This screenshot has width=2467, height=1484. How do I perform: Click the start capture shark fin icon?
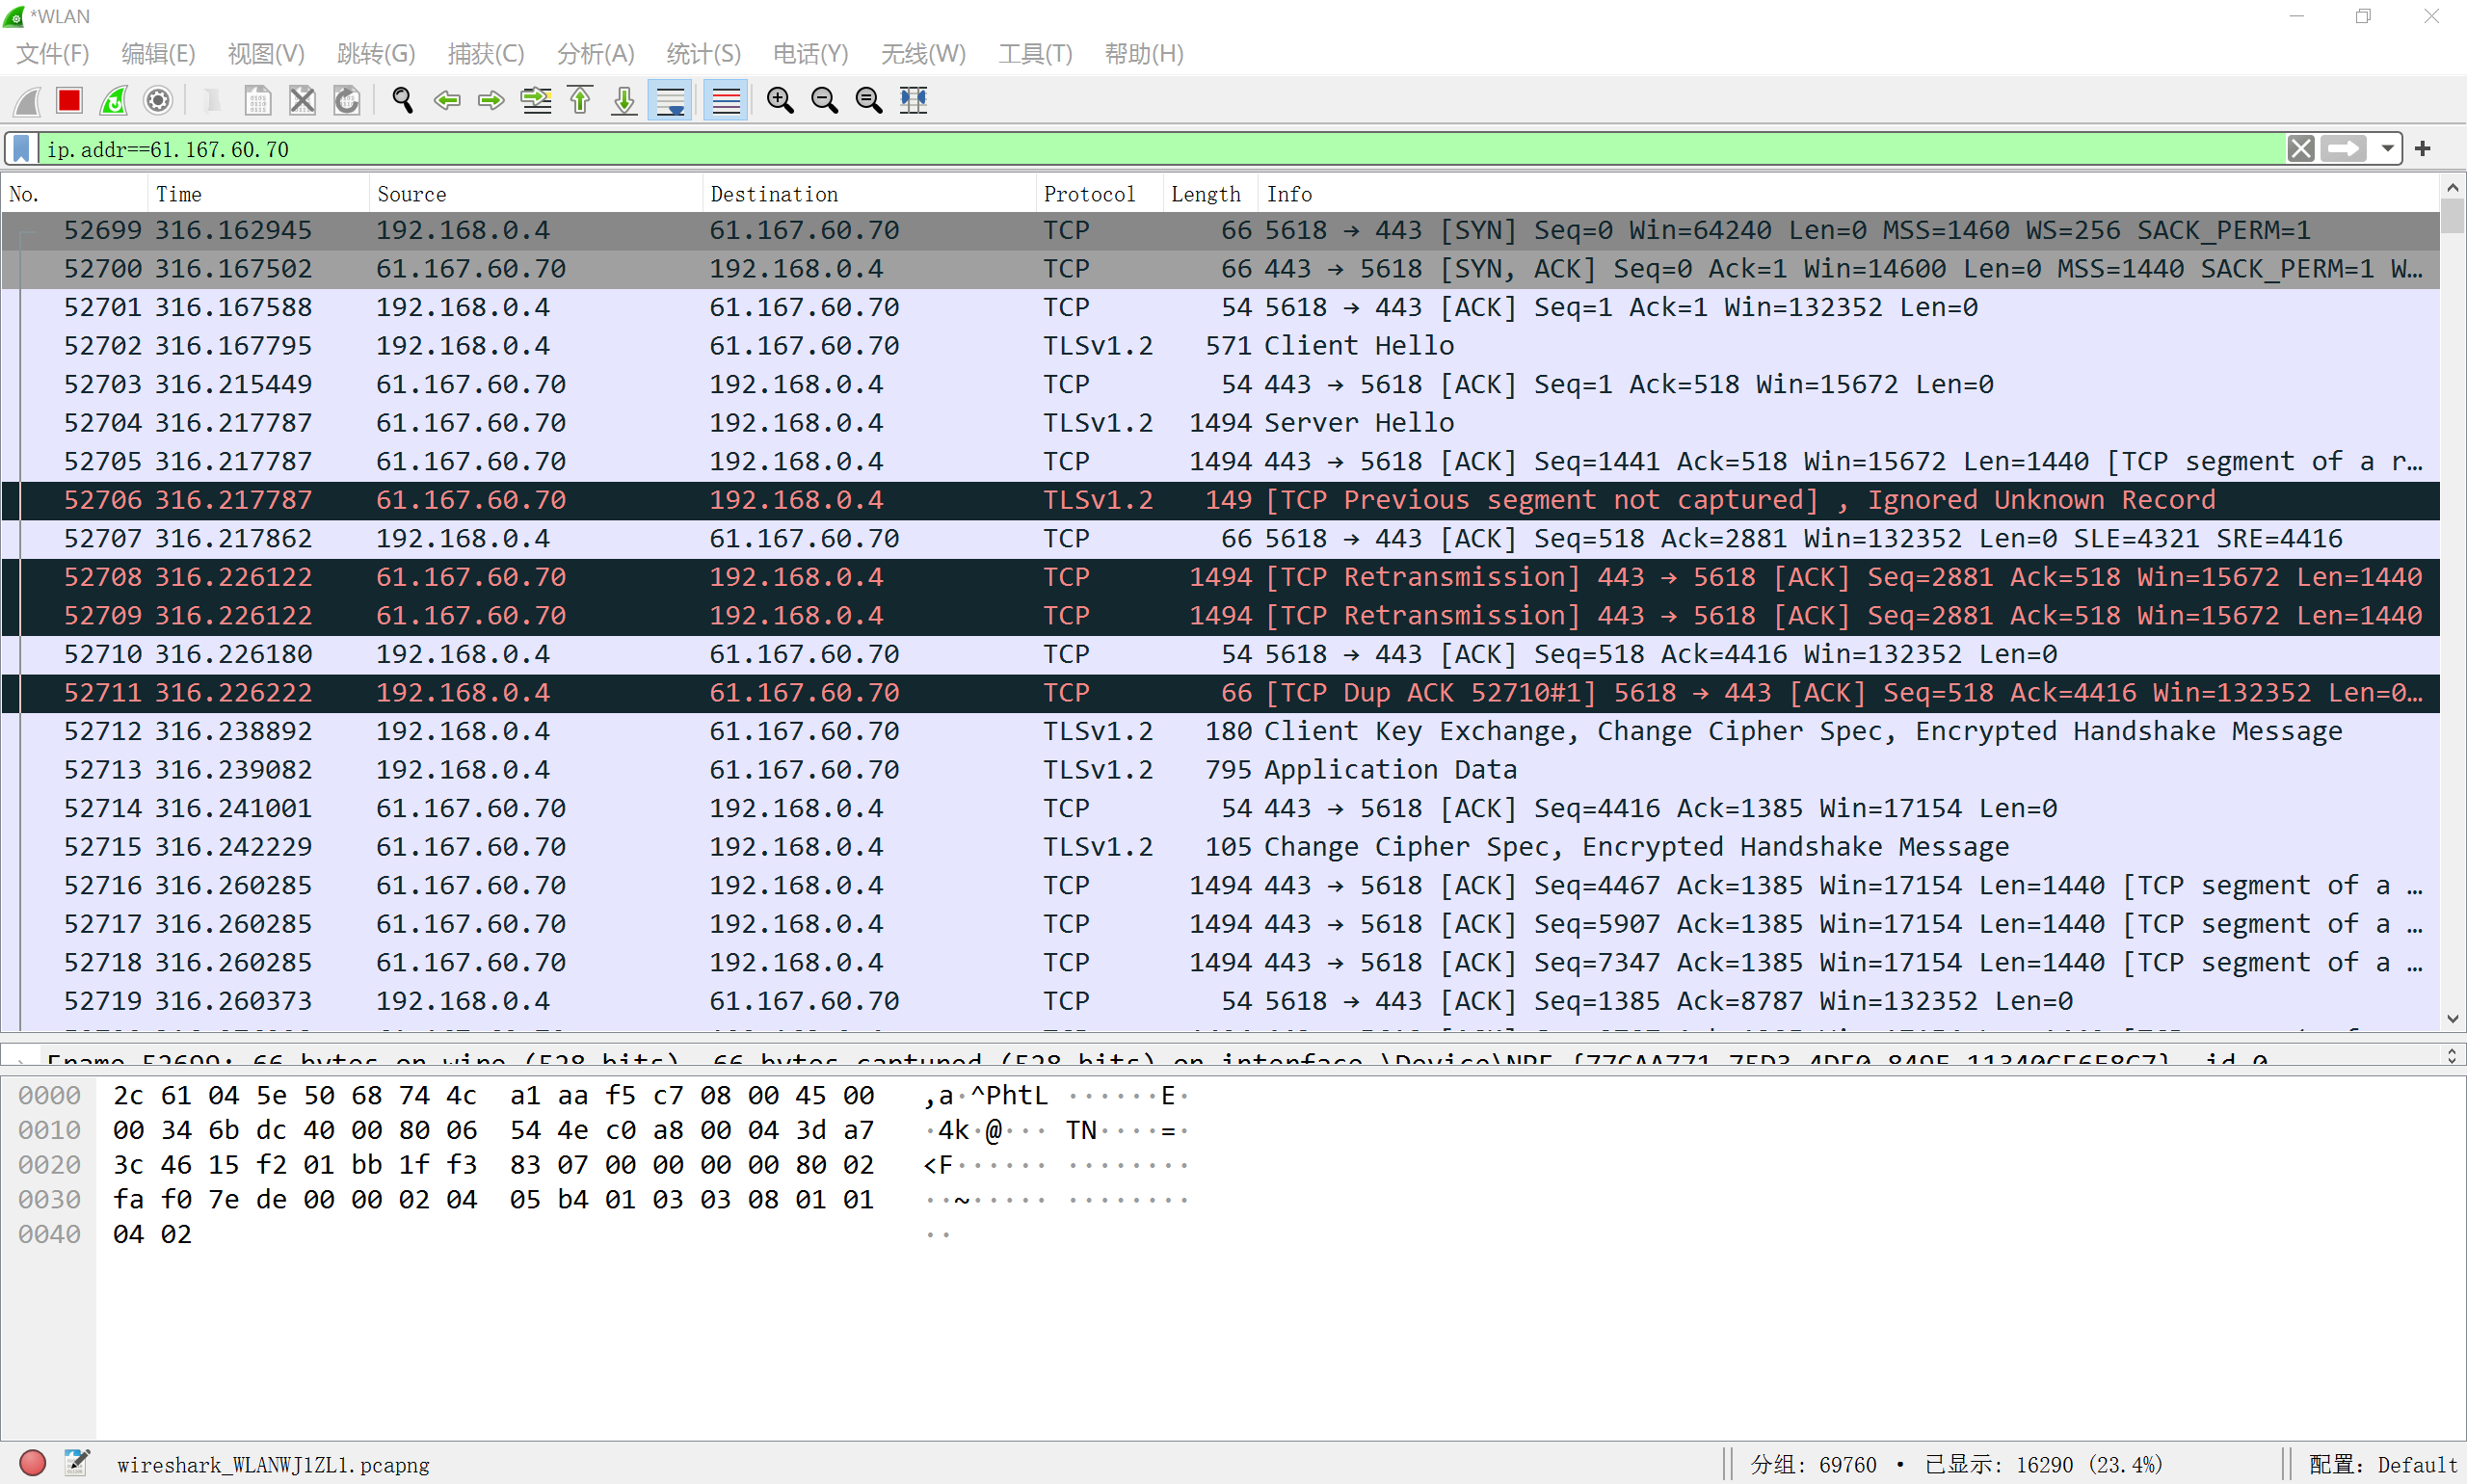[27, 100]
